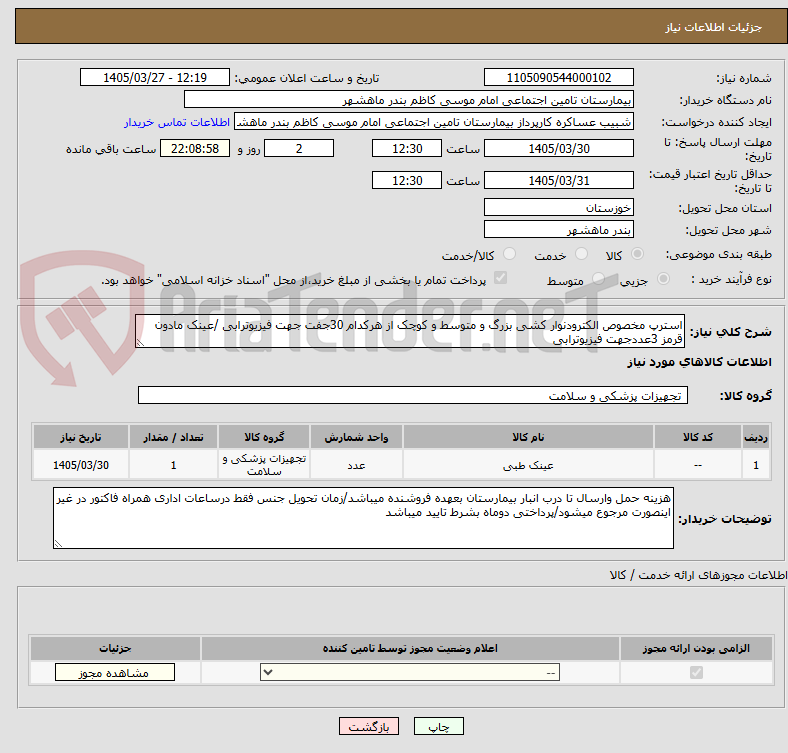Select the جزیی purchase type radio
This screenshot has height=753, width=788.
pyautogui.click(x=663, y=278)
